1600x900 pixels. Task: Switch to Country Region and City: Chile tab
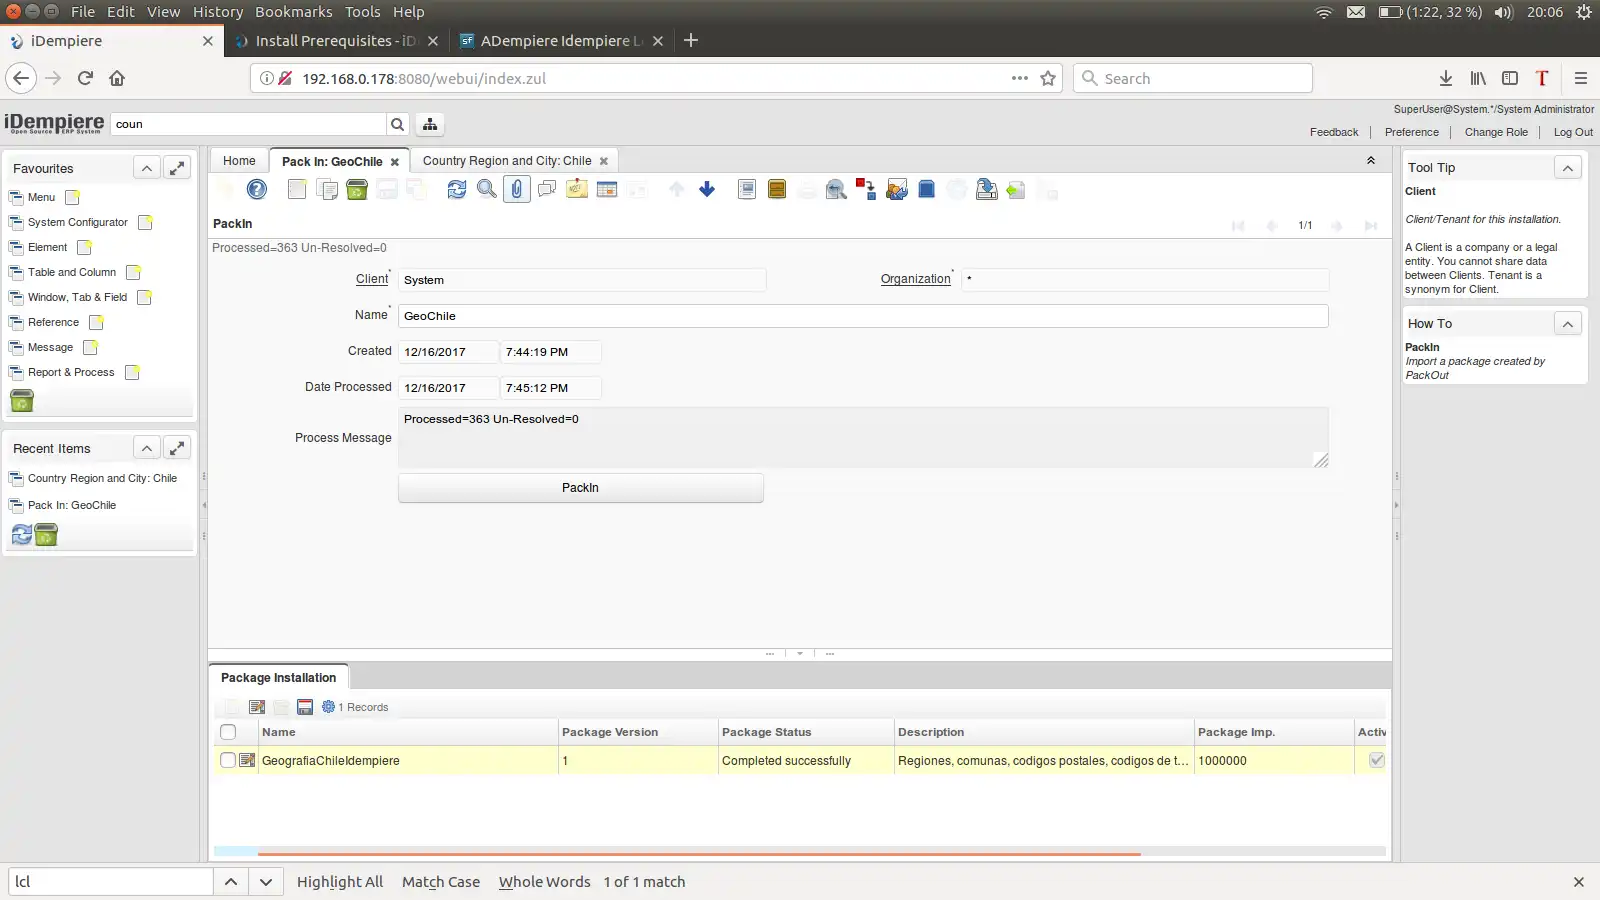click(x=515, y=161)
